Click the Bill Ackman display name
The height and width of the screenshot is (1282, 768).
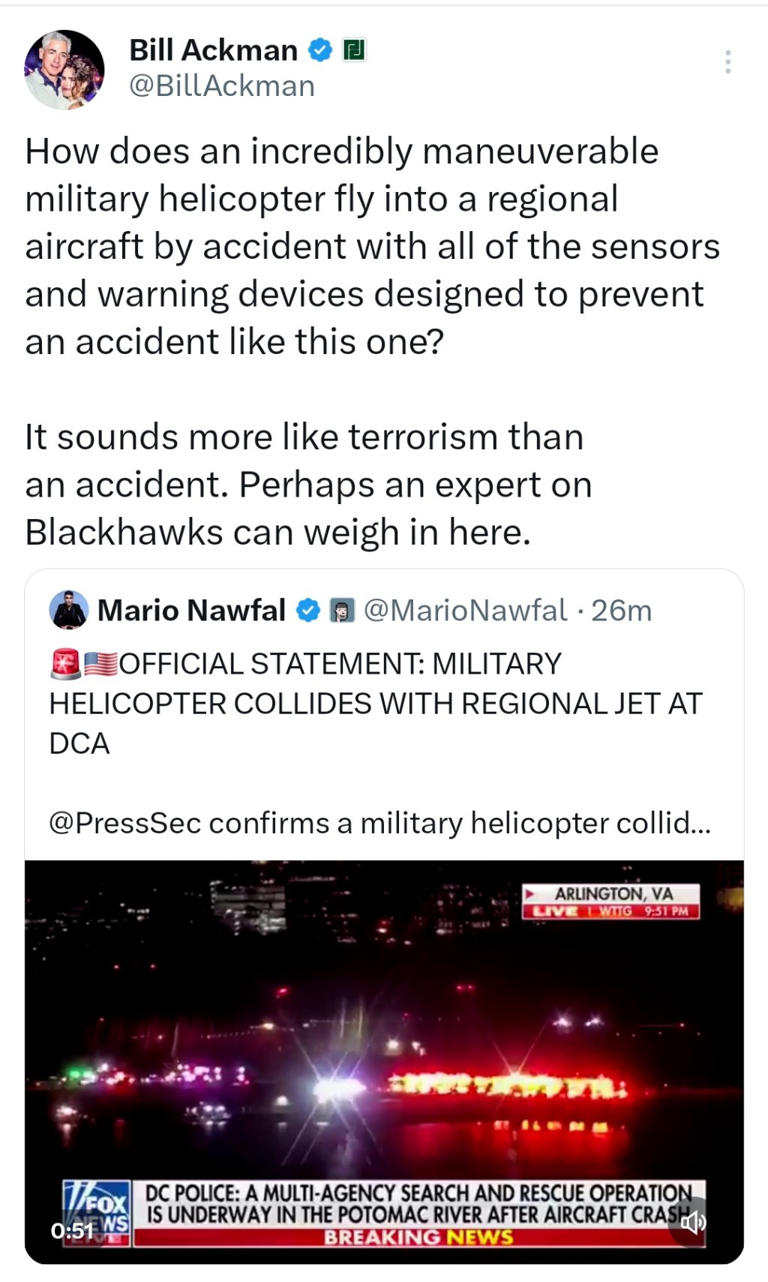[213, 49]
